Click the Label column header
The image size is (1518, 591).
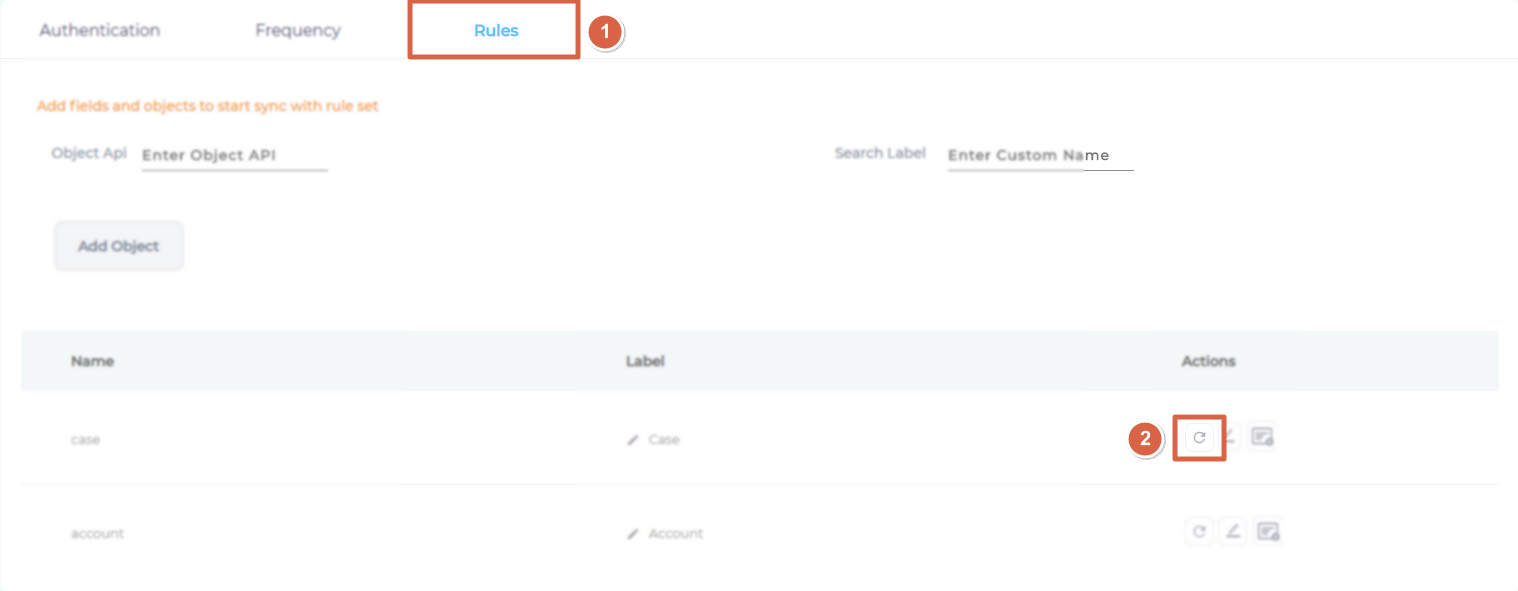[645, 361]
